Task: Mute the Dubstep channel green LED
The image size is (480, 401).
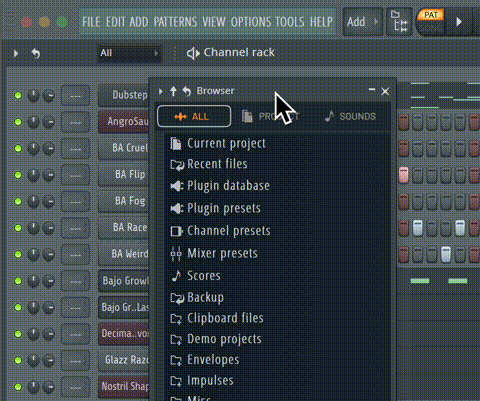Action: [x=18, y=96]
